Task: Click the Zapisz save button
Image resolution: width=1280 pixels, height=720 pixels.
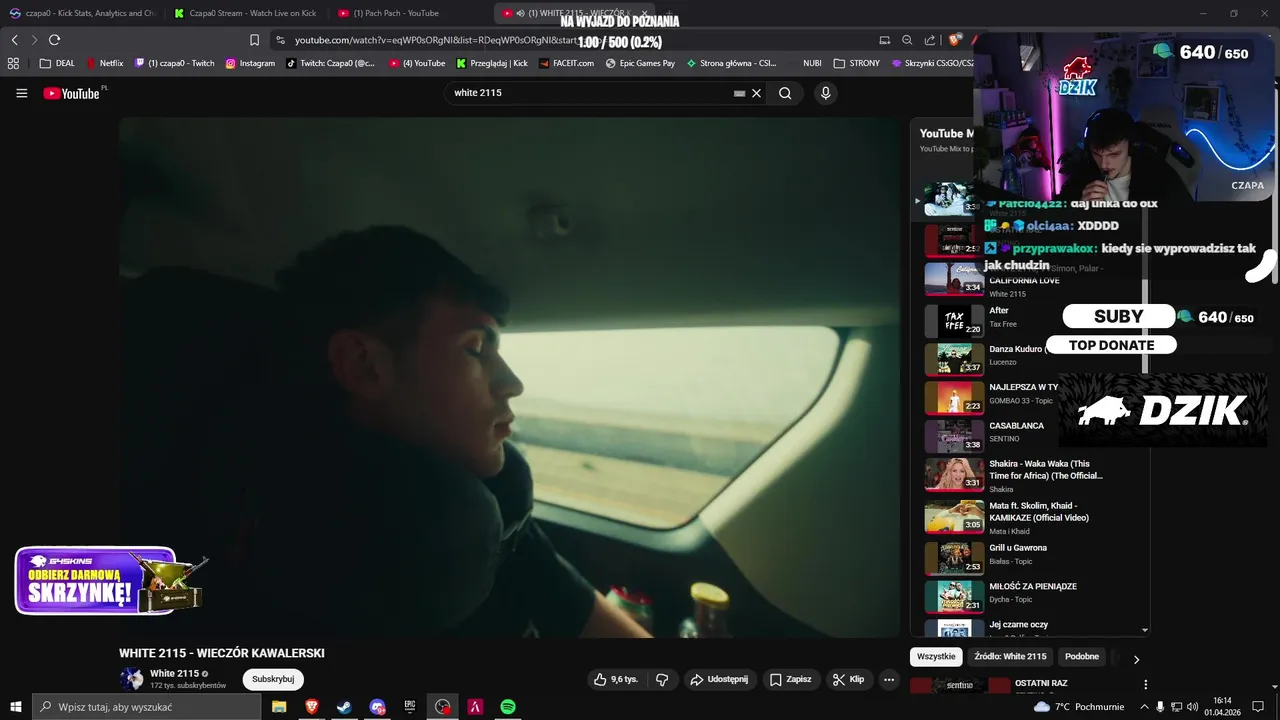Action: [x=790, y=679]
